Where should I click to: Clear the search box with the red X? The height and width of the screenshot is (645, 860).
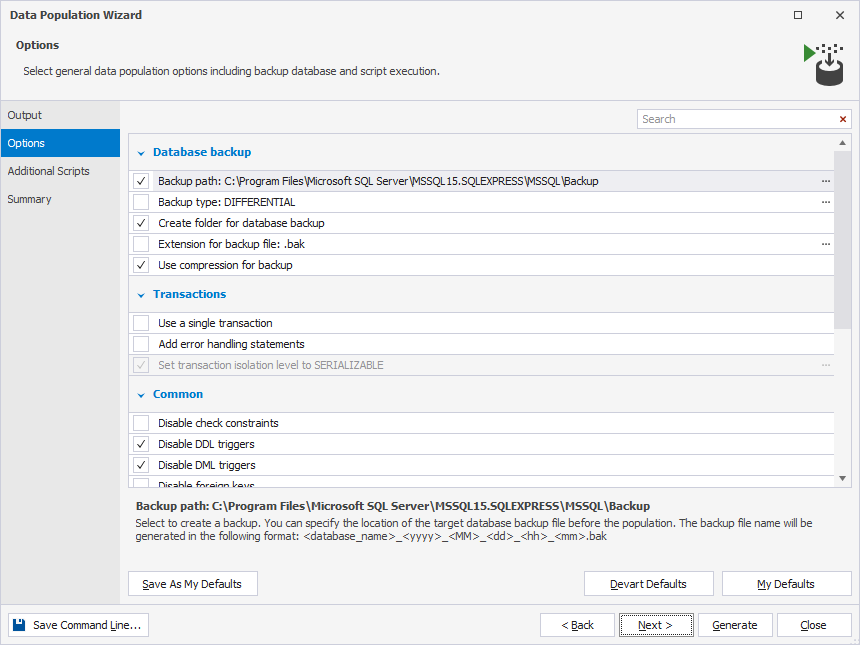point(842,119)
